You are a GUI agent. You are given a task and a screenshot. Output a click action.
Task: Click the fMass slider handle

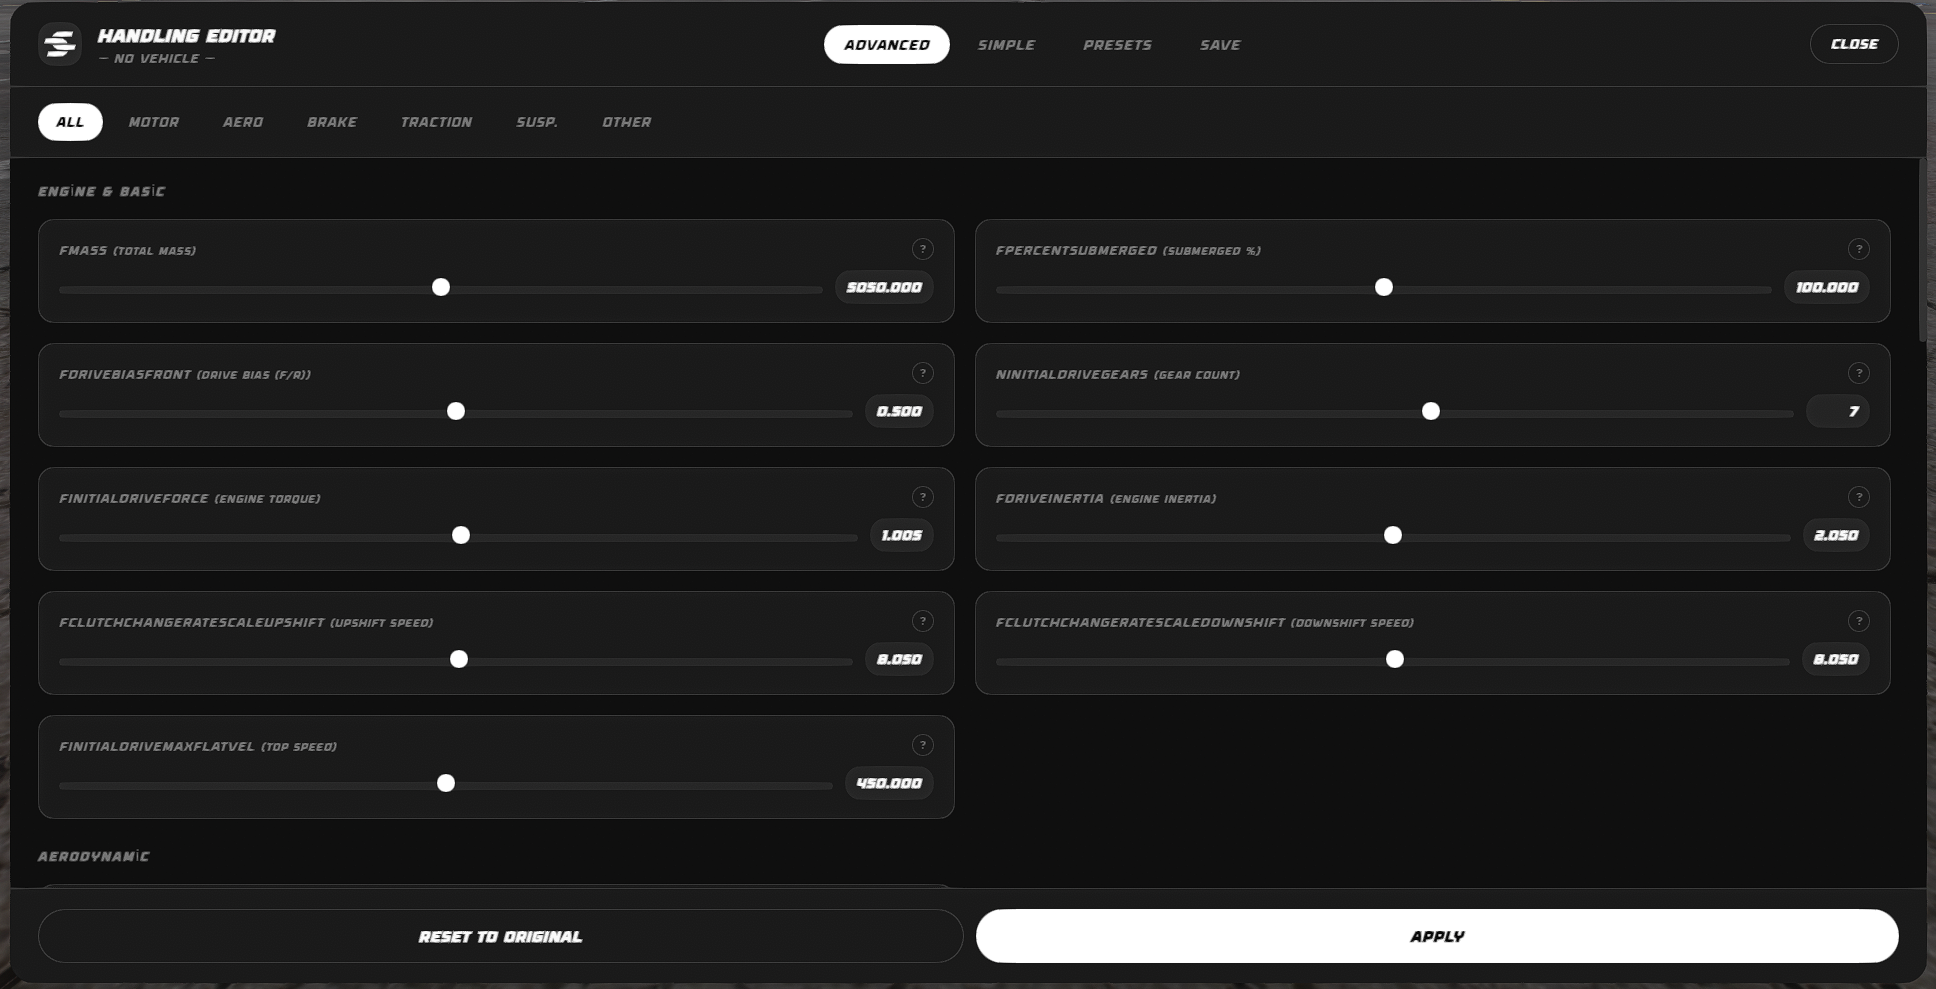441,288
